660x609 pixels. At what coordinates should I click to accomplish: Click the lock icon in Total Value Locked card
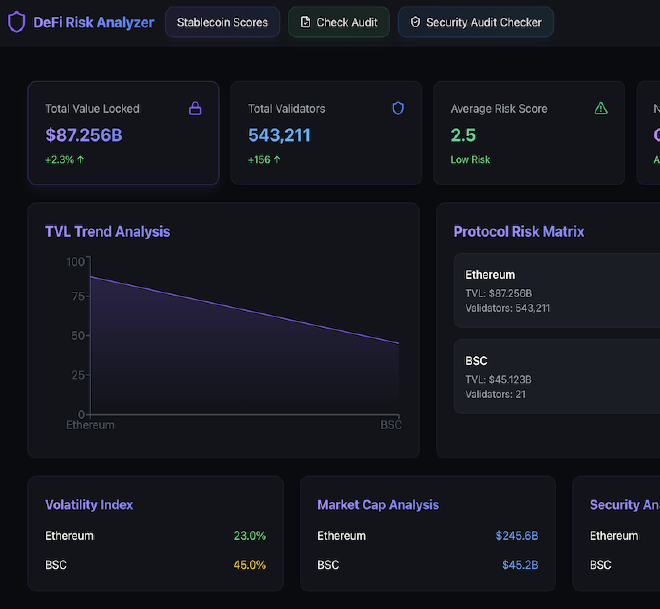195,109
